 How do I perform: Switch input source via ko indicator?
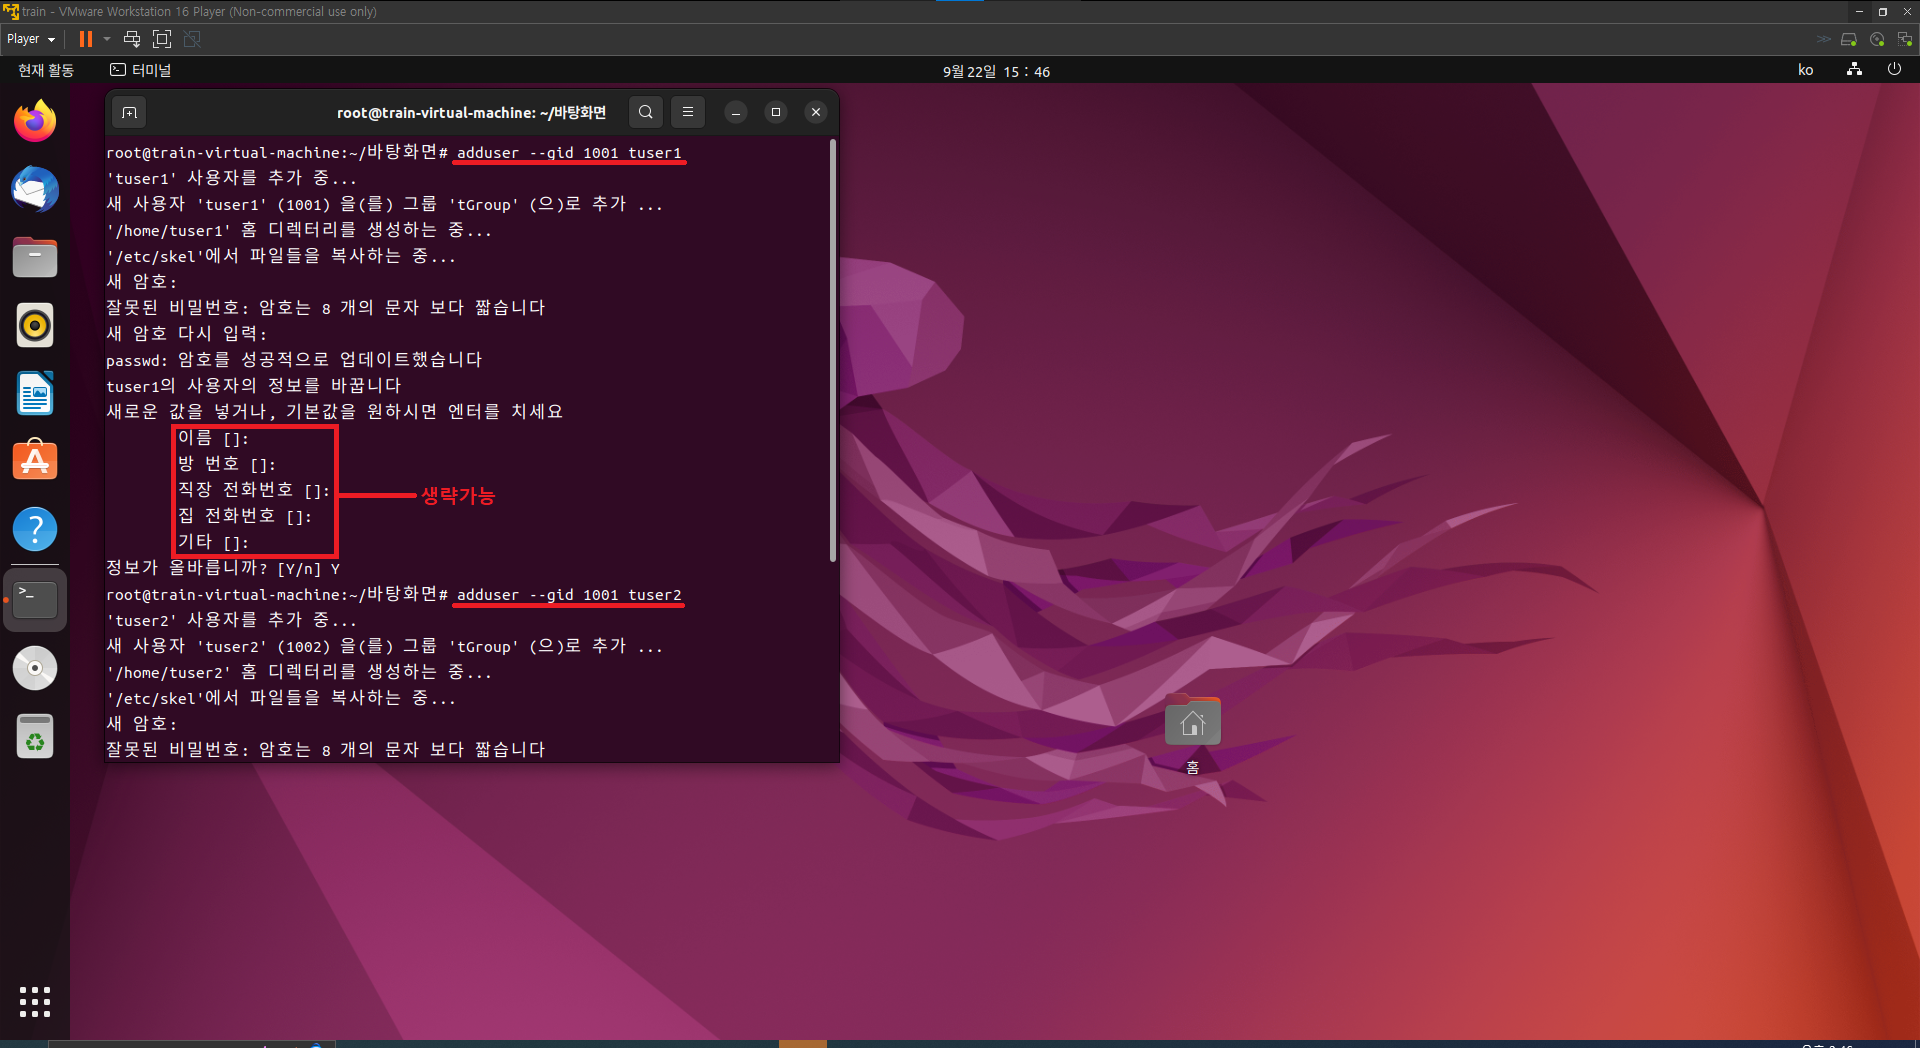pos(1805,70)
